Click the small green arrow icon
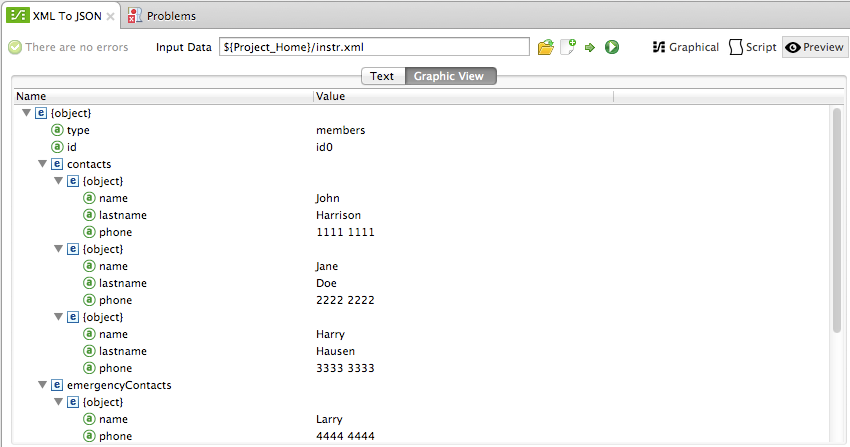This screenshot has height=447, width=850. click(590, 48)
